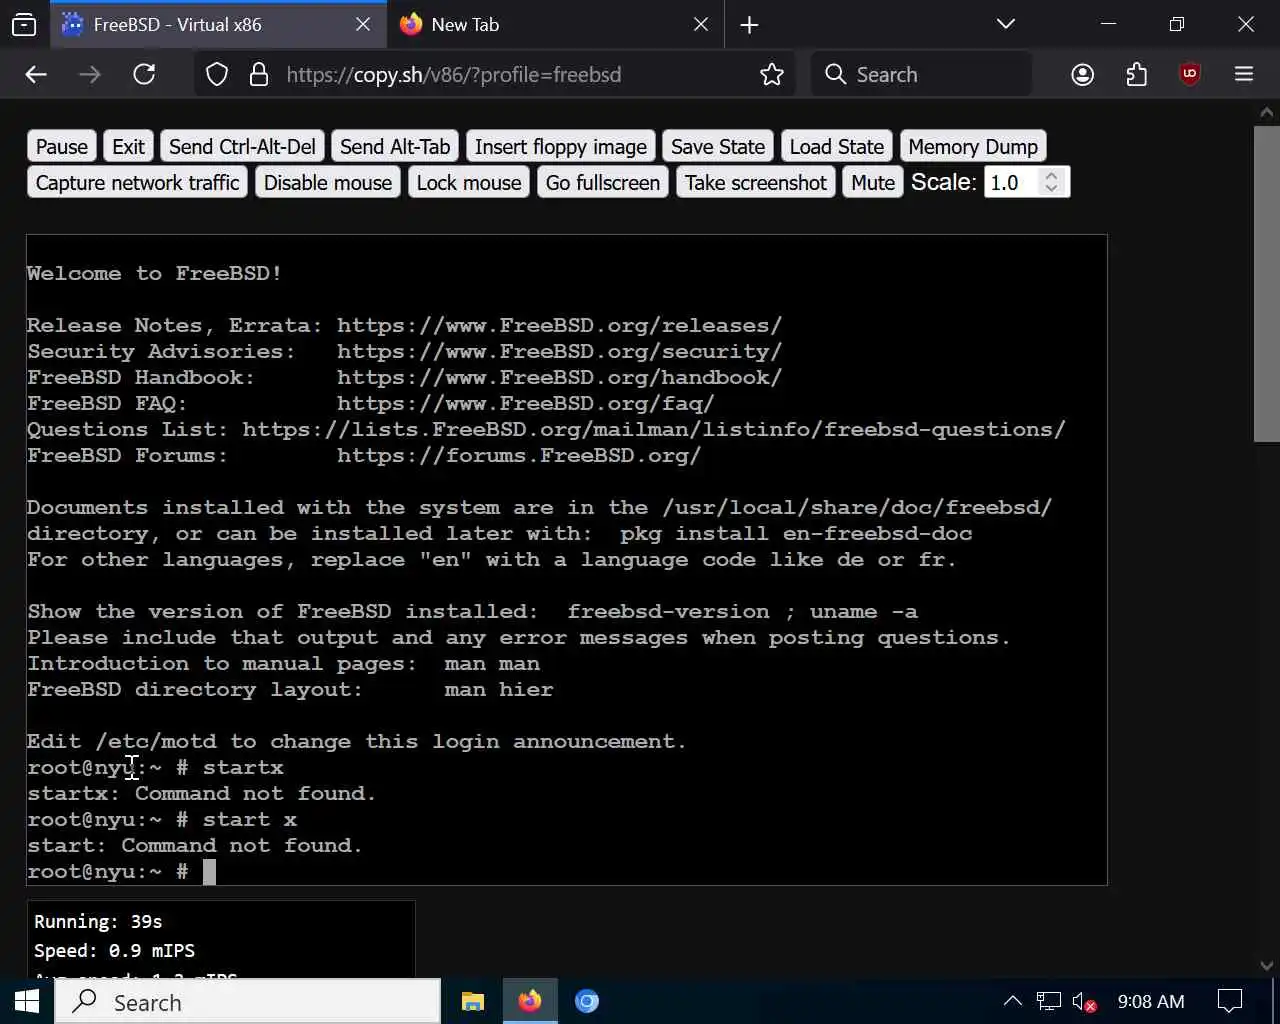Open the 9:08 AM clock
This screenshot has height=1024, width=1280.
point(1150,1001)
